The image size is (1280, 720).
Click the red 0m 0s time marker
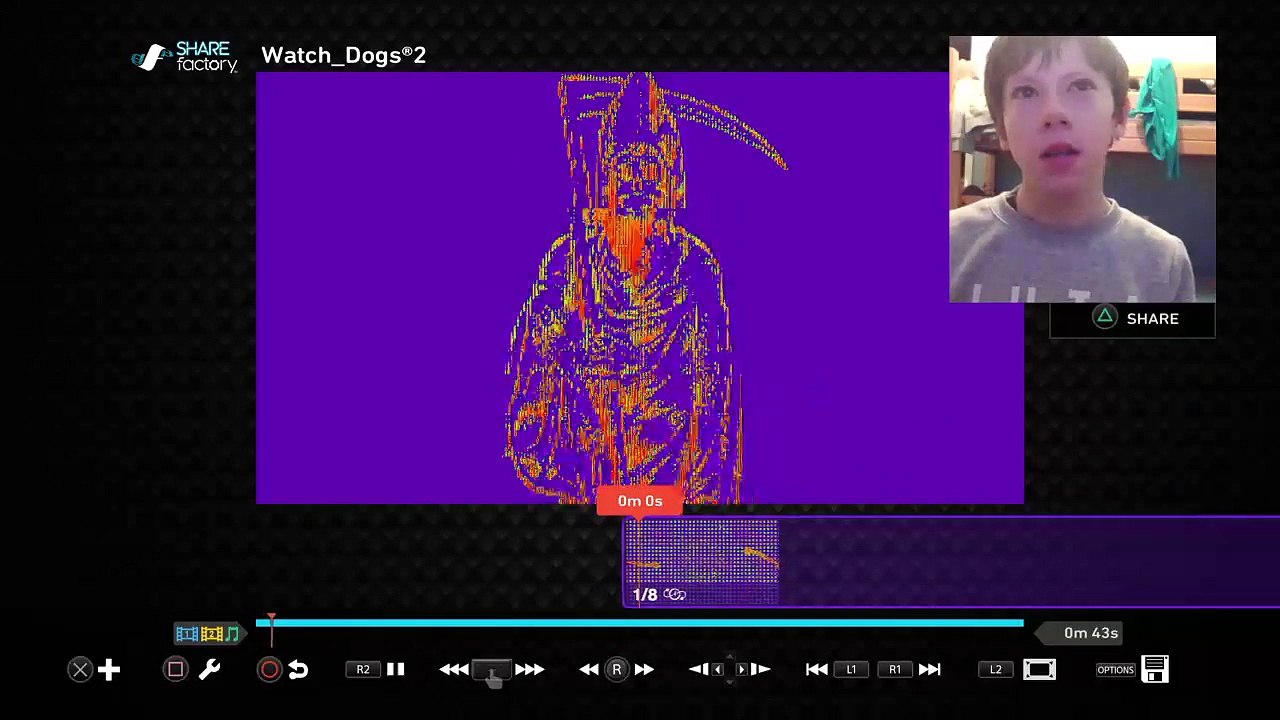640,501
